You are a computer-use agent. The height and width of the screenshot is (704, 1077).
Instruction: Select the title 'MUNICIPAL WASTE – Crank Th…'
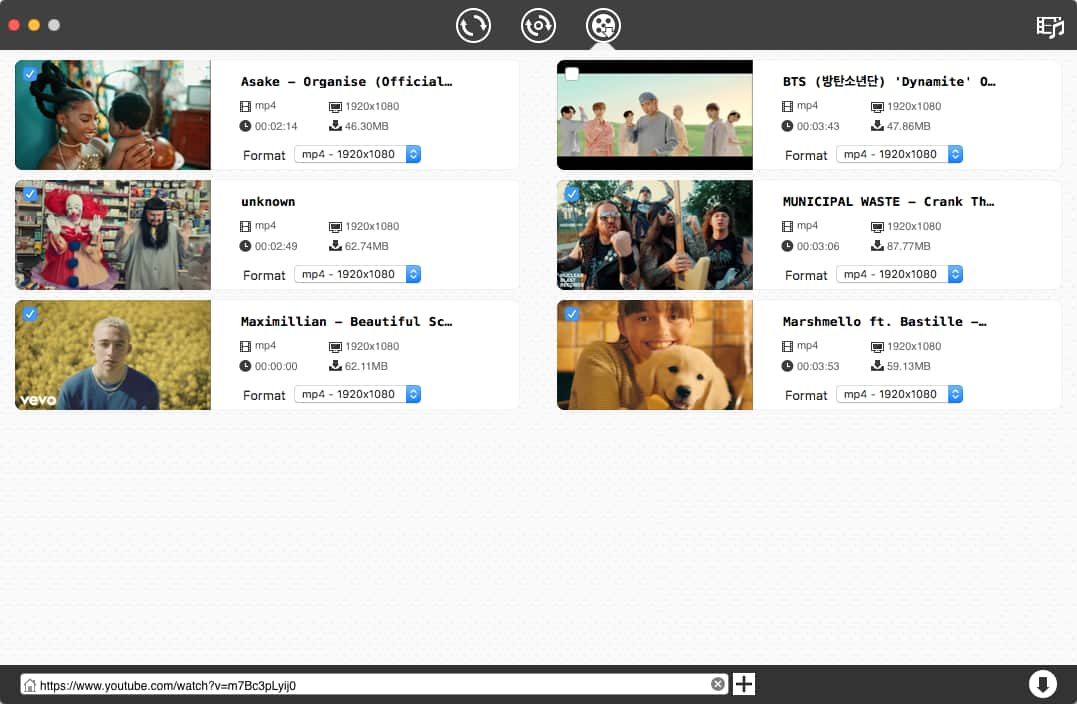[888, 202]
